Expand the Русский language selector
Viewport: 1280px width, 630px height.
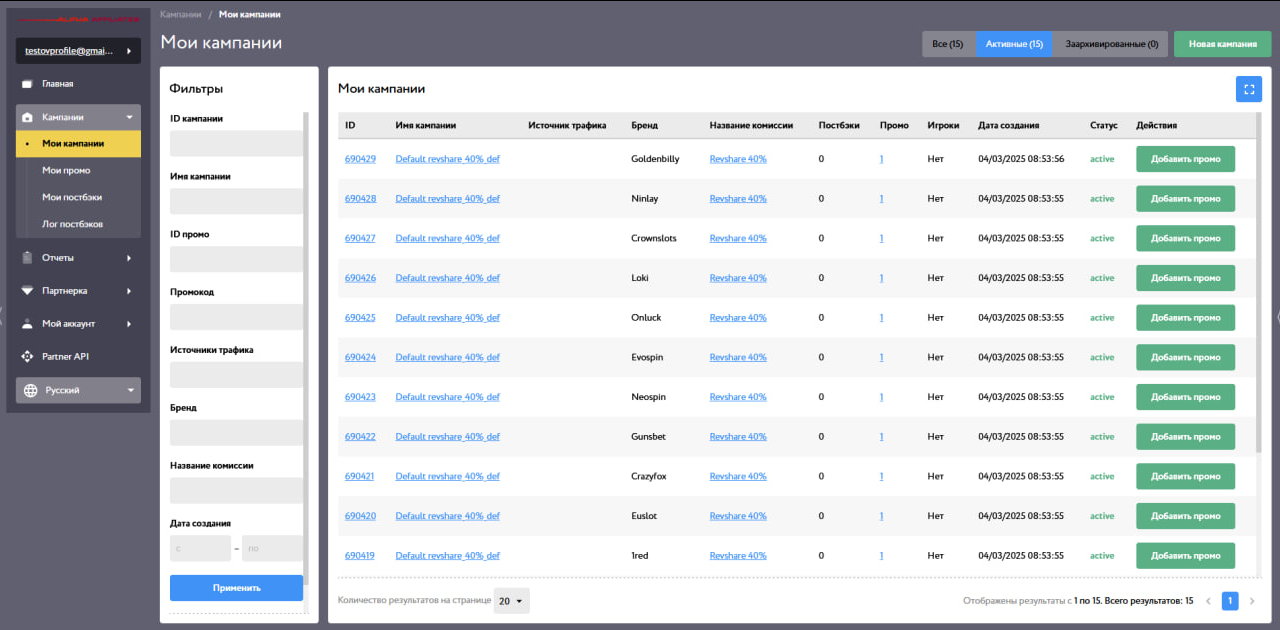[x=129, y=391]
